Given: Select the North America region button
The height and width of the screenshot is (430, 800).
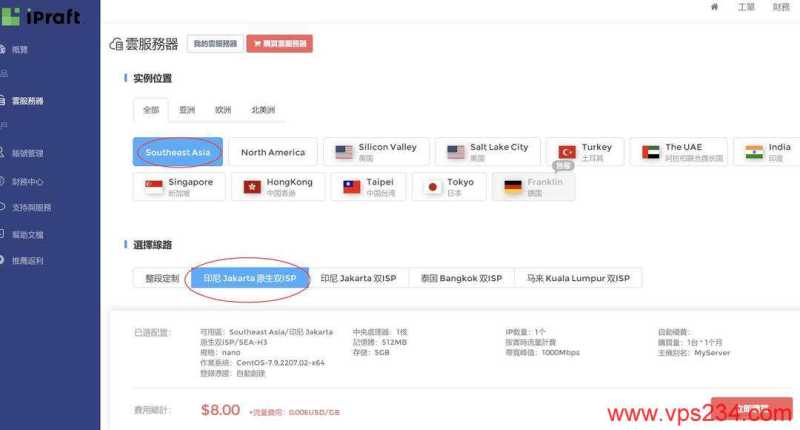Looking at the screenshot, I should tap(273, 152).
